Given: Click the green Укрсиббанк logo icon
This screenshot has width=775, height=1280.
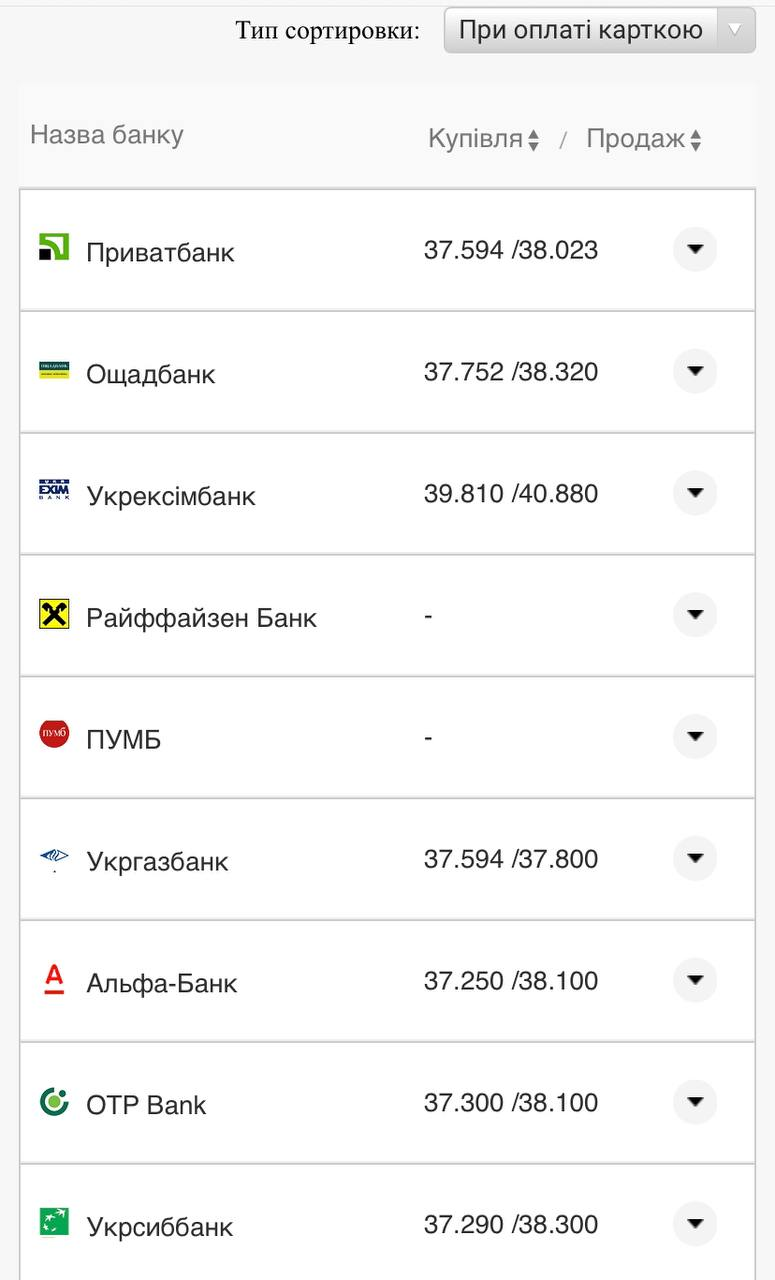Looking at the screenshot, I should tap(54, 1222).
